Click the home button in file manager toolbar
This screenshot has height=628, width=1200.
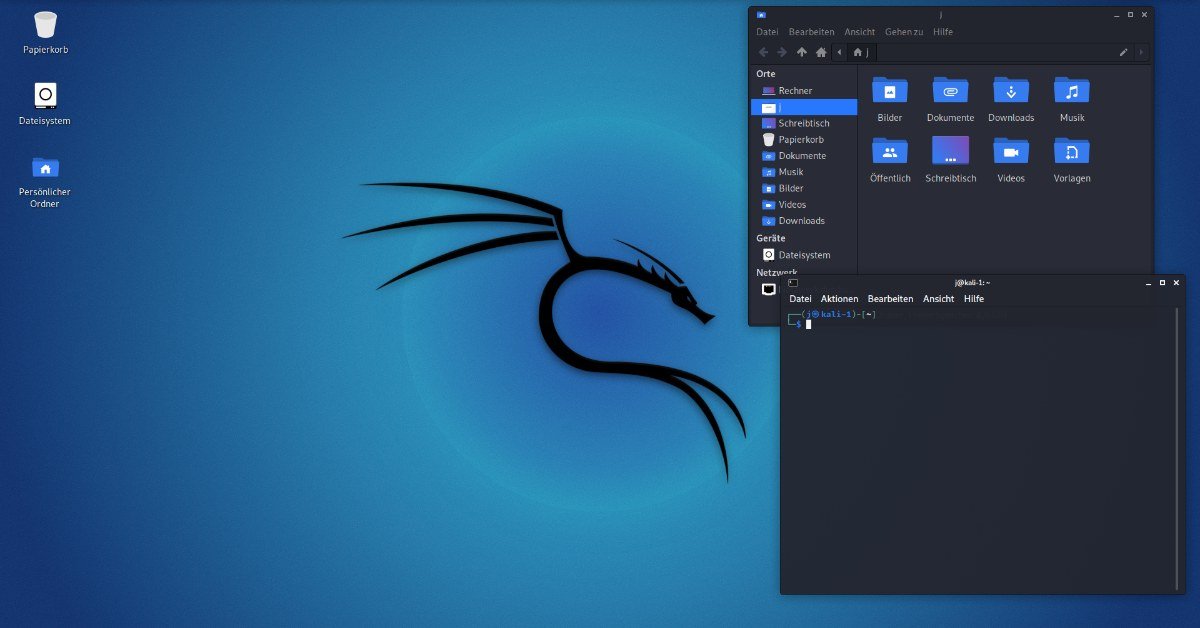(821, 52)
